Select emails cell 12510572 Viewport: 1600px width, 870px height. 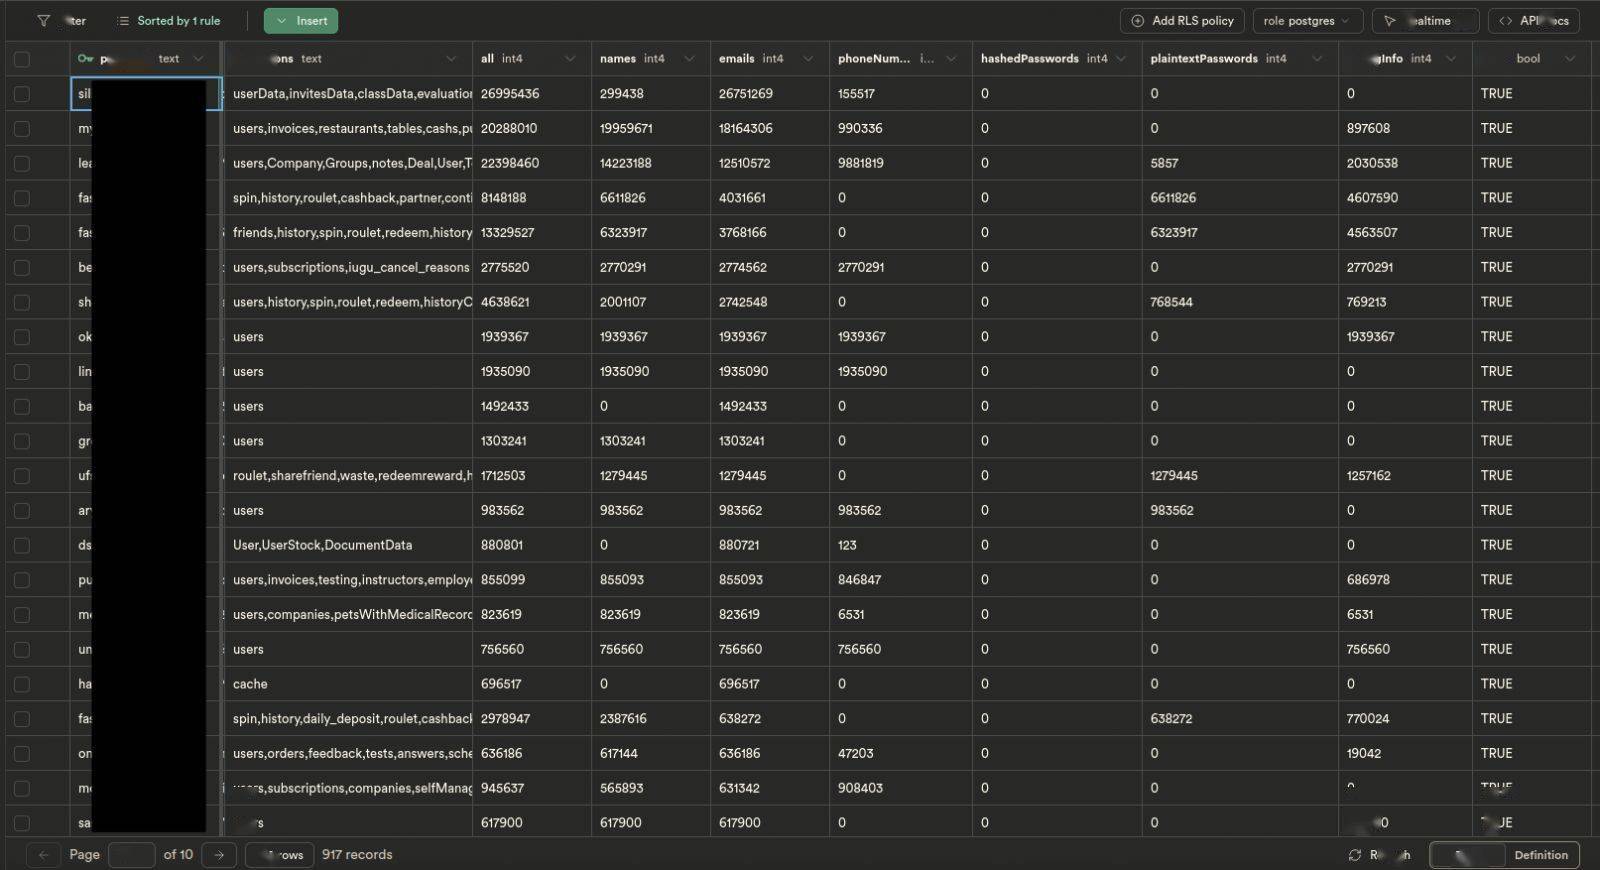point(770,163)
